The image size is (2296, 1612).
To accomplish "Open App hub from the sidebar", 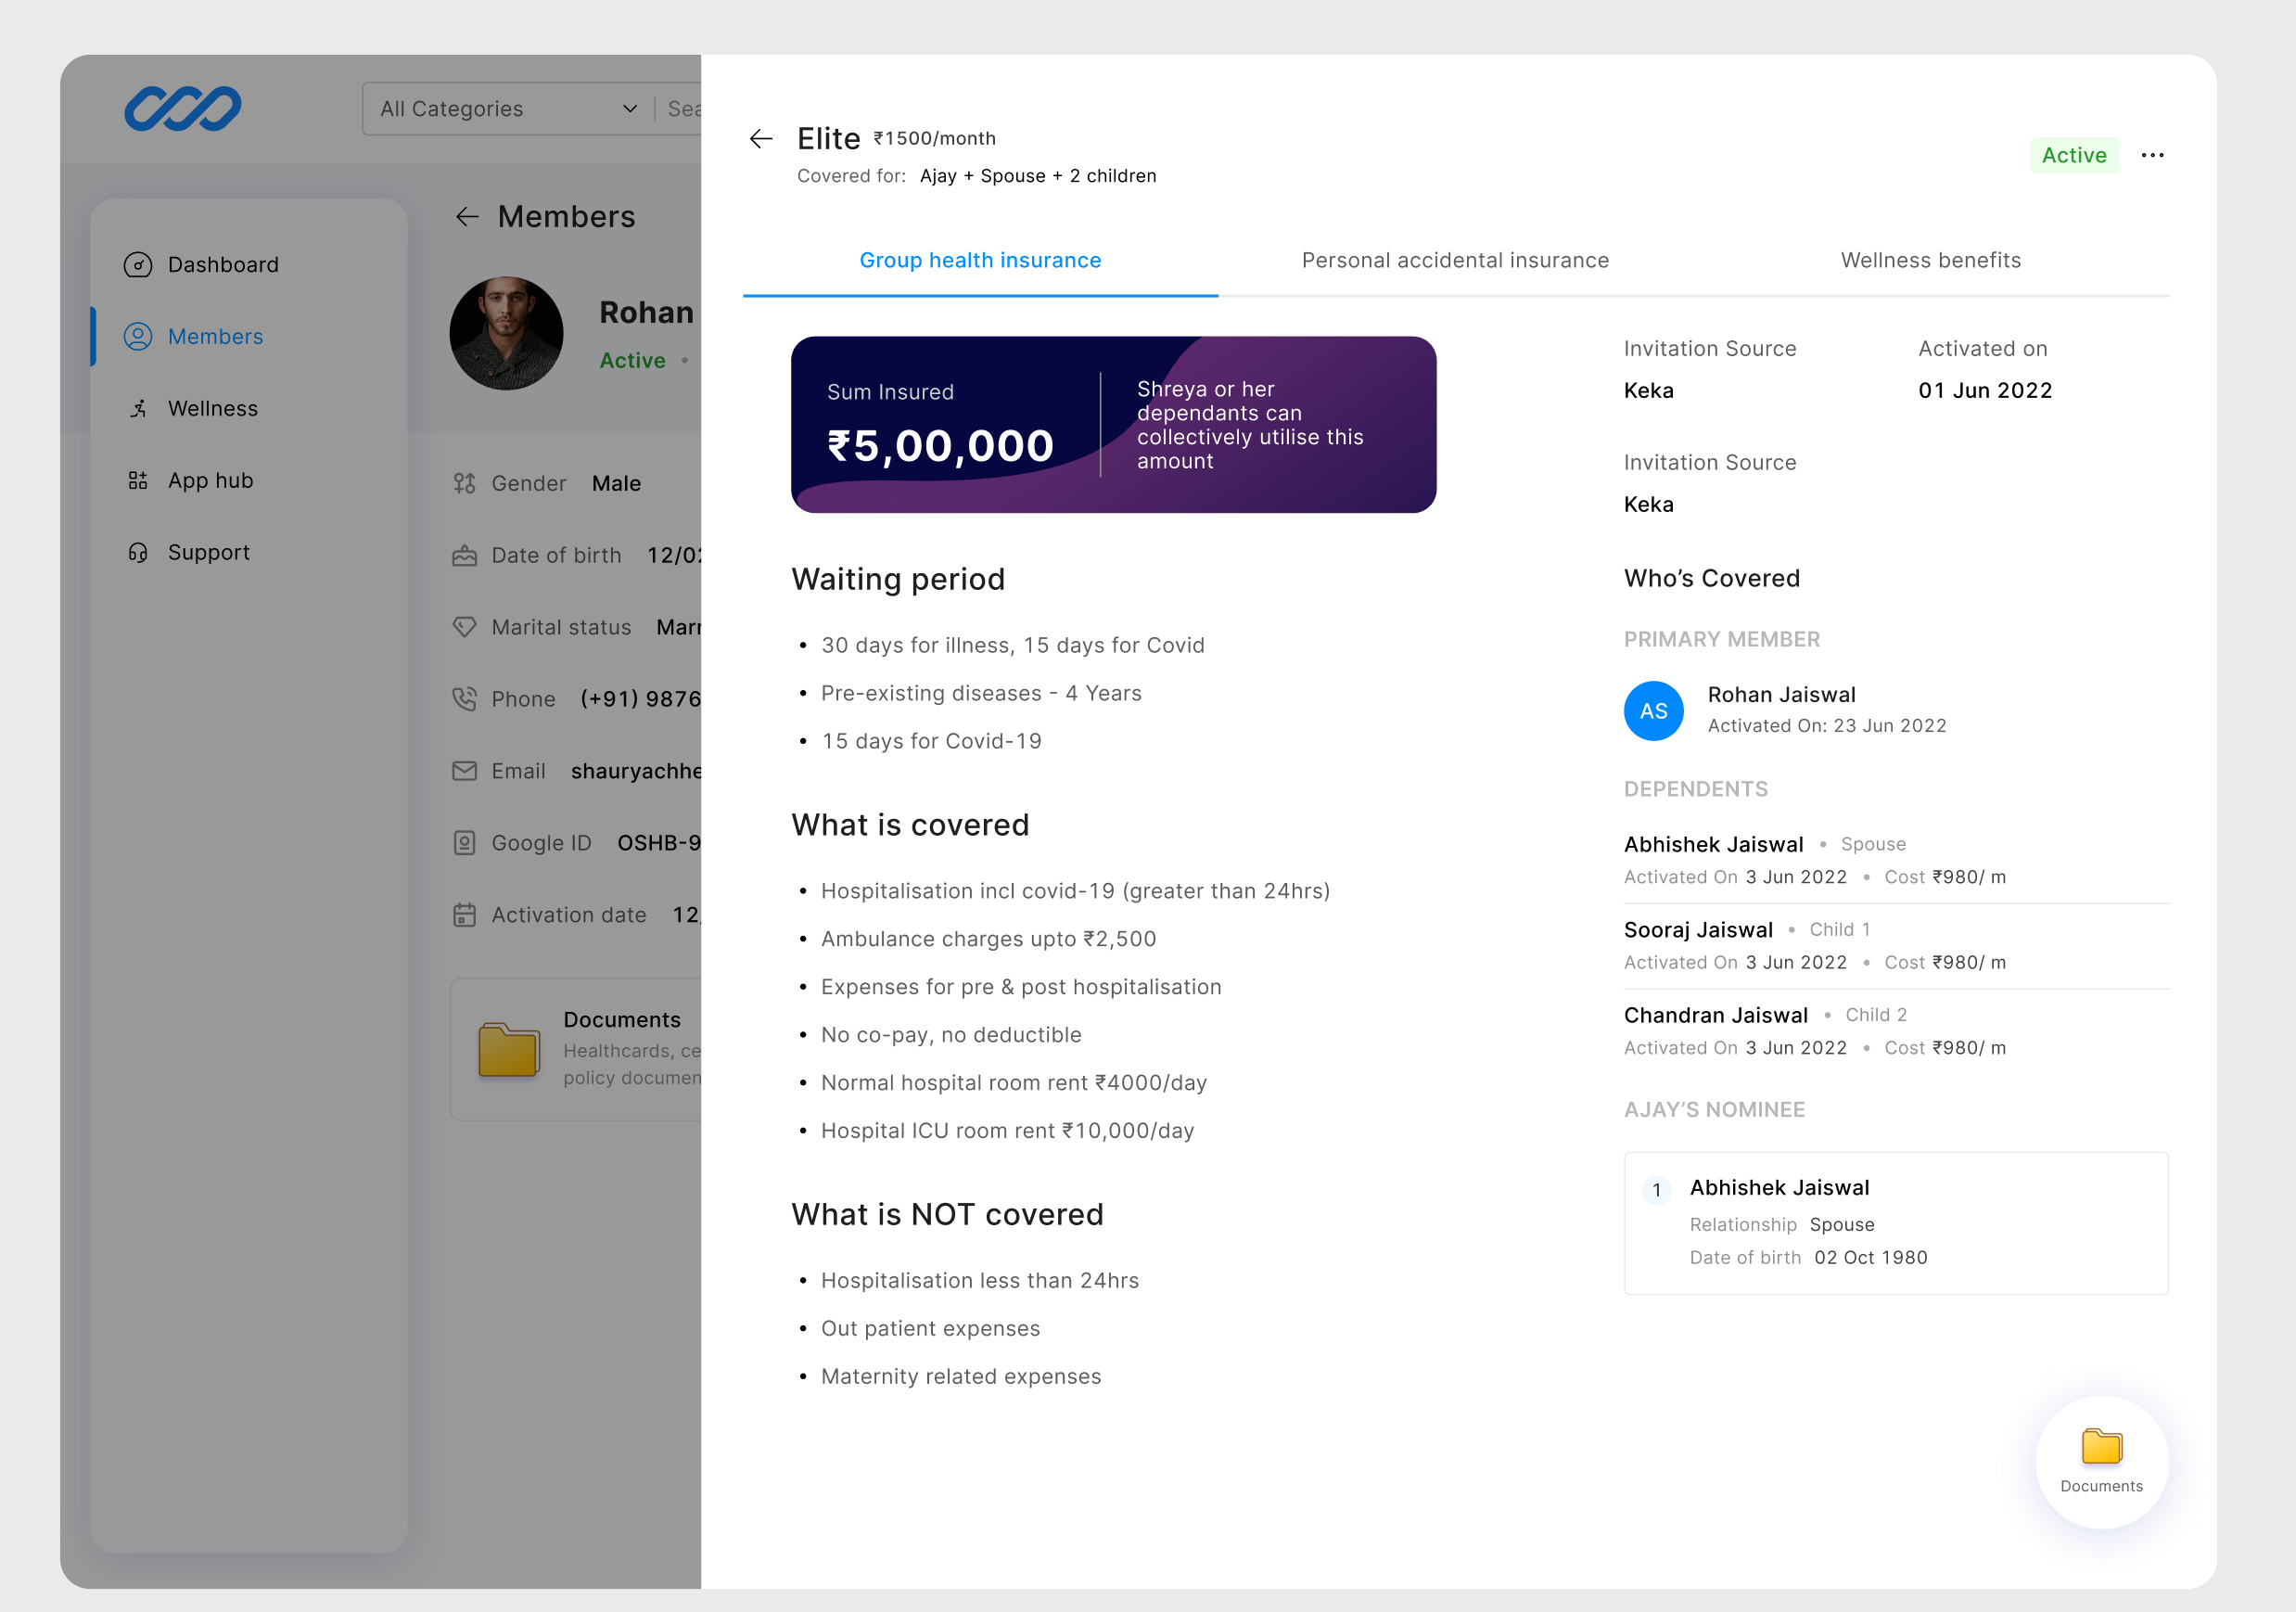I will pos(210,480).
